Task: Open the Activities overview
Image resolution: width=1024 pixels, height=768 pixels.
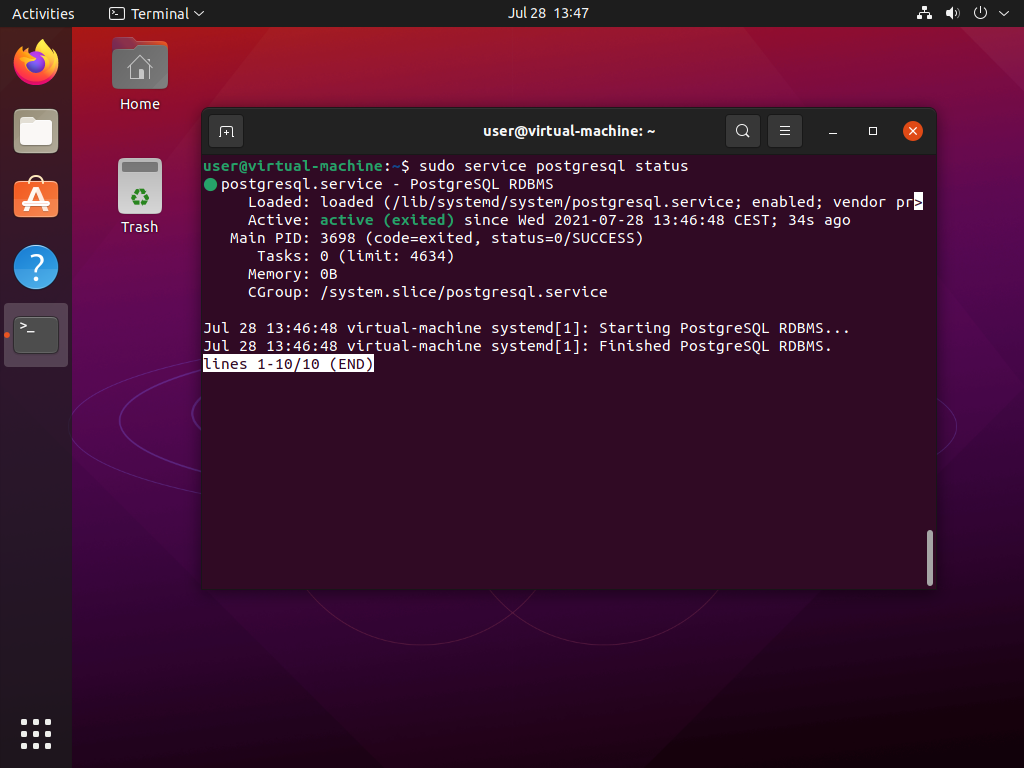Action: (x=43, y=14)
